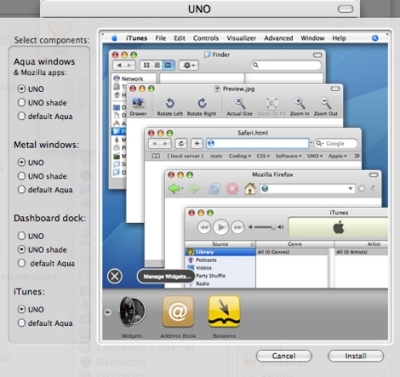Viewport: 400px width, 377px height.
Task: Open the Software bookmarks dropdown
Action: [x=288, y=156]
